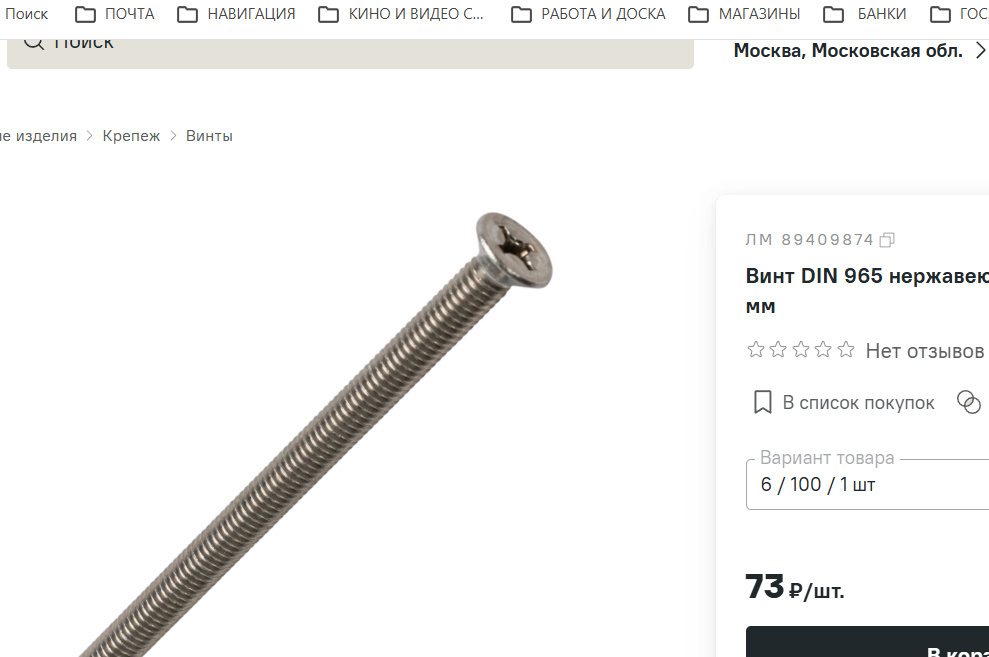Open the БАНКИ bookmark folder

tap(865, 14)
